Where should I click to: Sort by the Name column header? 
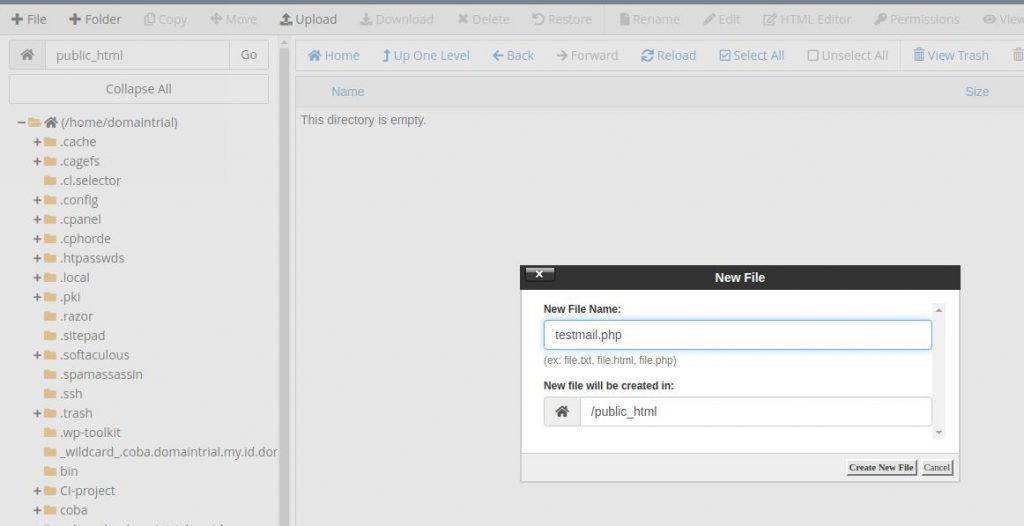(347, 92)
